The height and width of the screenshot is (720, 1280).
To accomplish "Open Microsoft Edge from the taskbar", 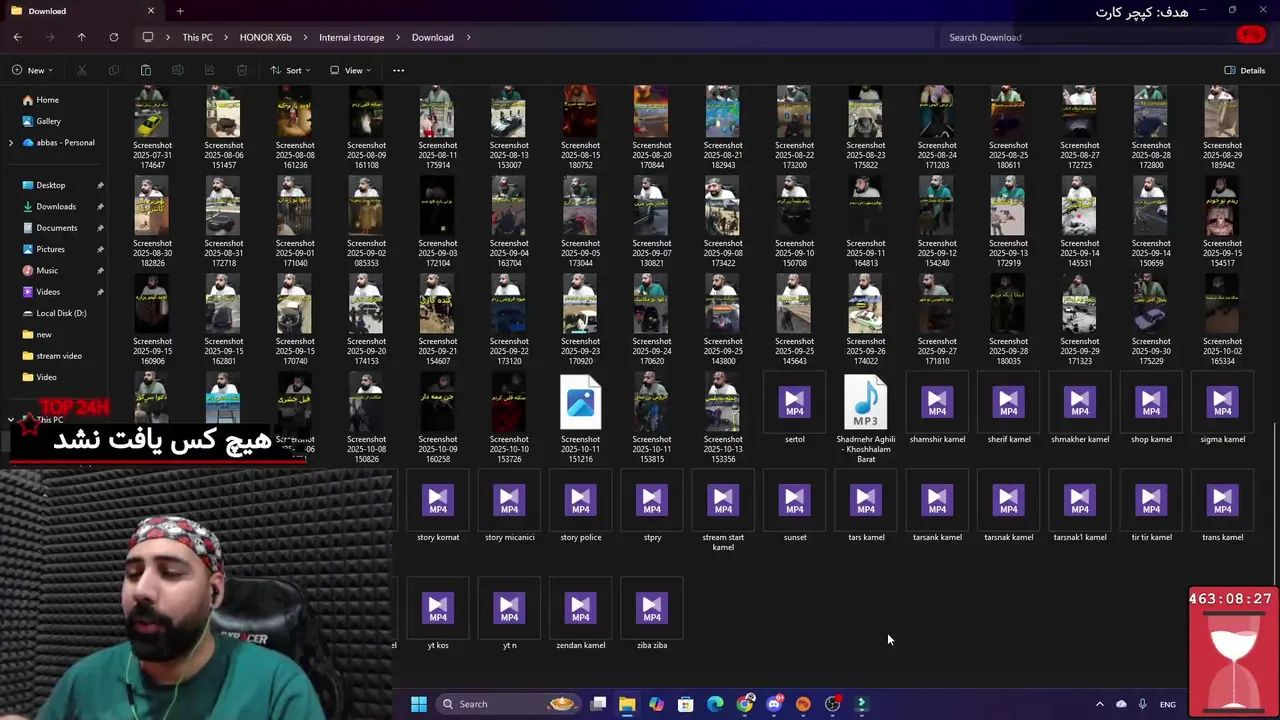I will (715, 704).
